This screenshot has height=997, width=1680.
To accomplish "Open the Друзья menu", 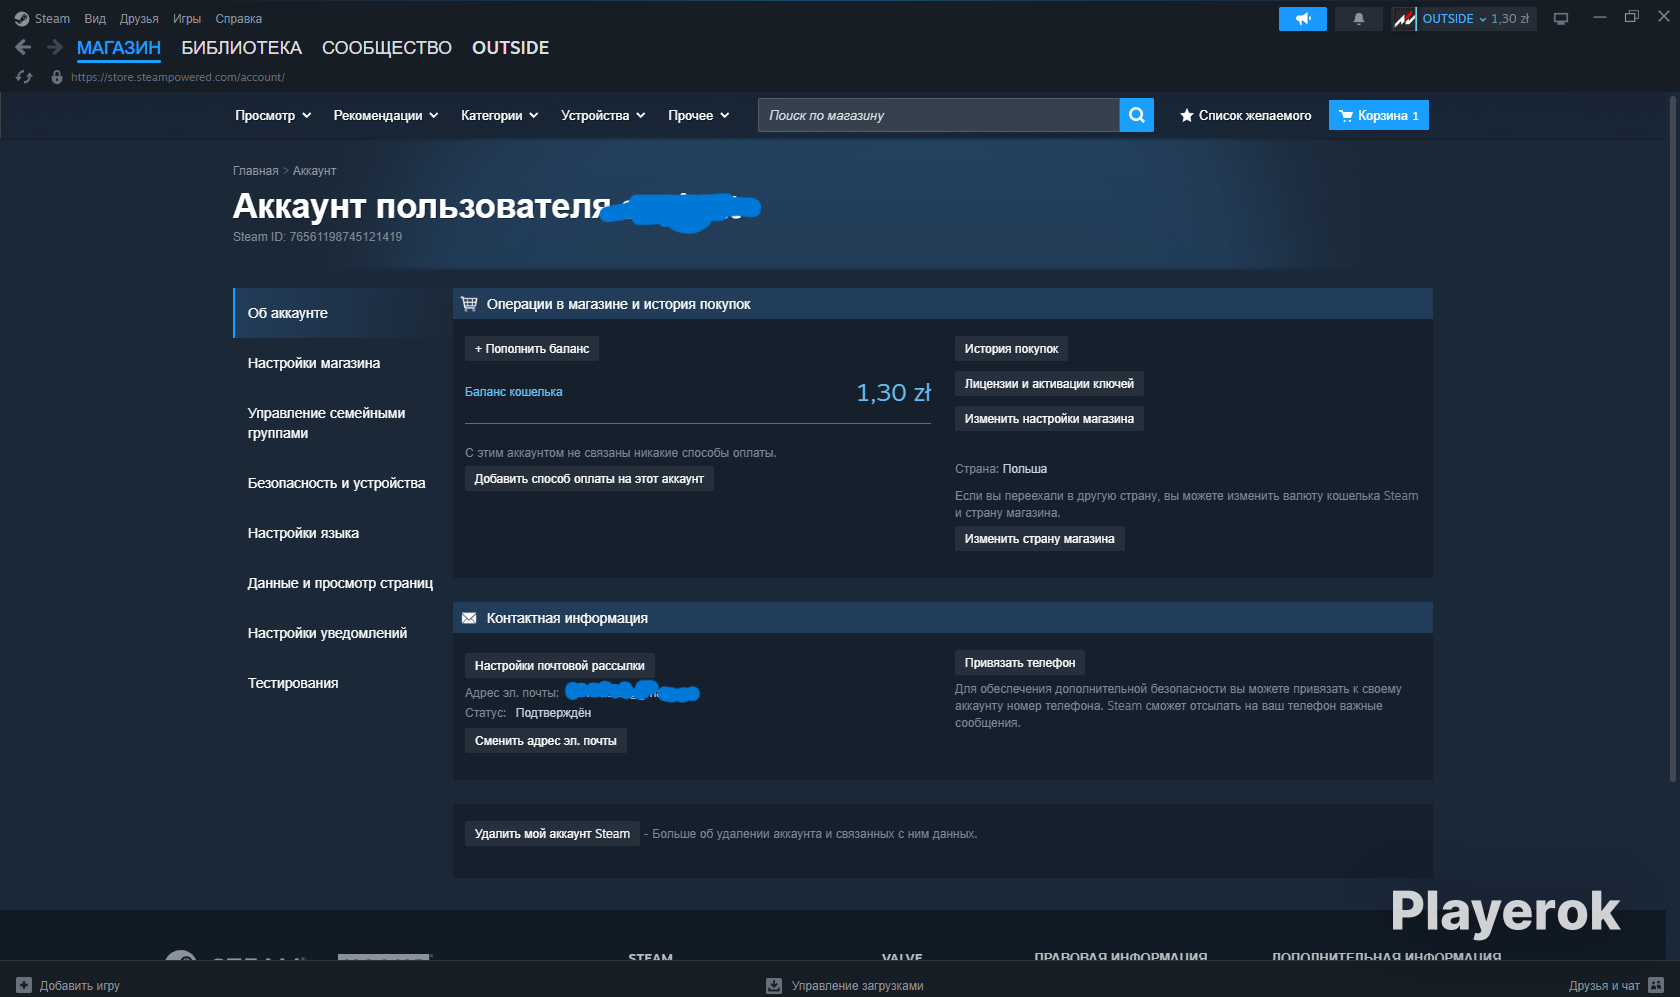I will tap(139, 19).
